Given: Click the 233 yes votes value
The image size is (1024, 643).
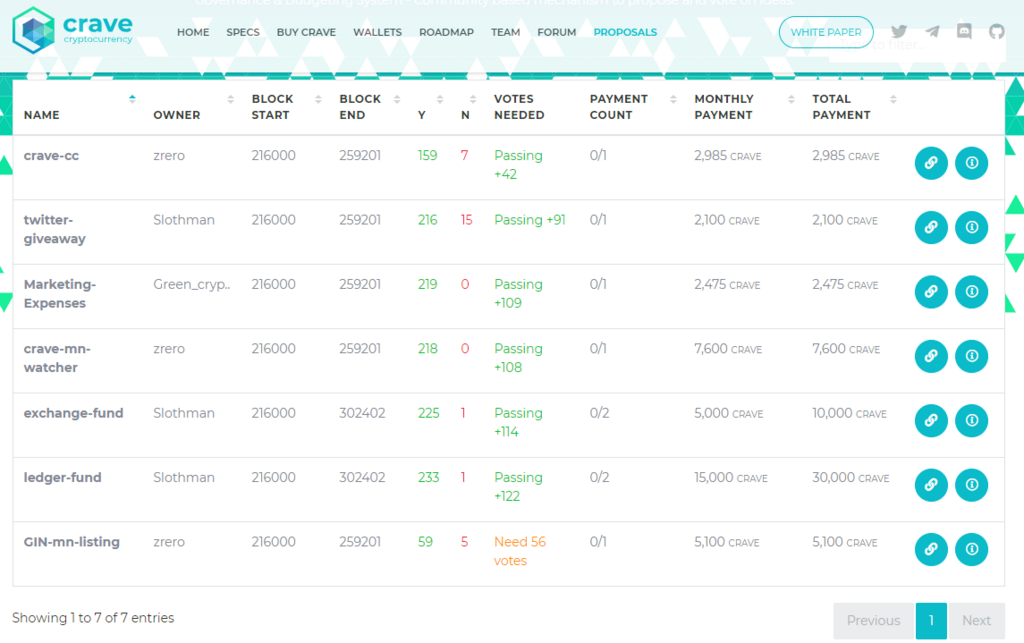Looking at the screenshot, I should tap(428, 478).
